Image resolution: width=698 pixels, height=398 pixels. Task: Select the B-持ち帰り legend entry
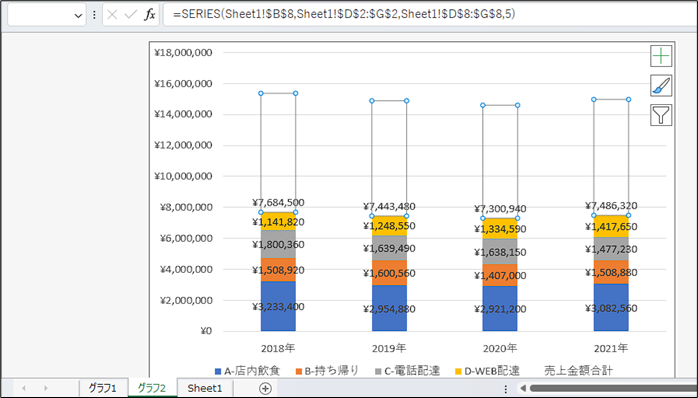(327, 370)
